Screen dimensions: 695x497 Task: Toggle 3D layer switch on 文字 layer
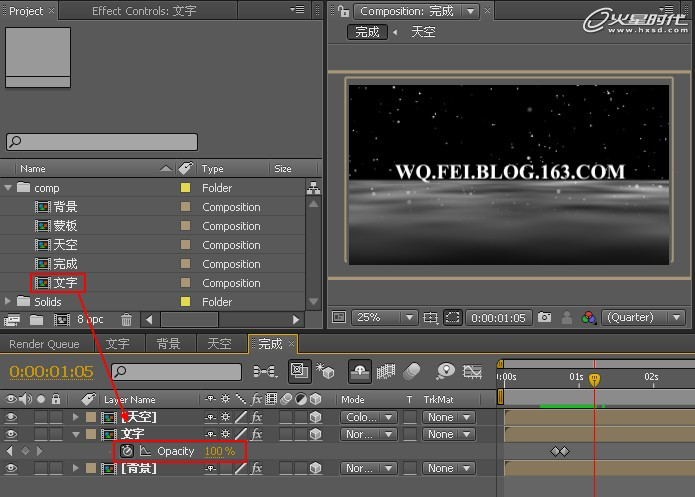coord(315,434)
